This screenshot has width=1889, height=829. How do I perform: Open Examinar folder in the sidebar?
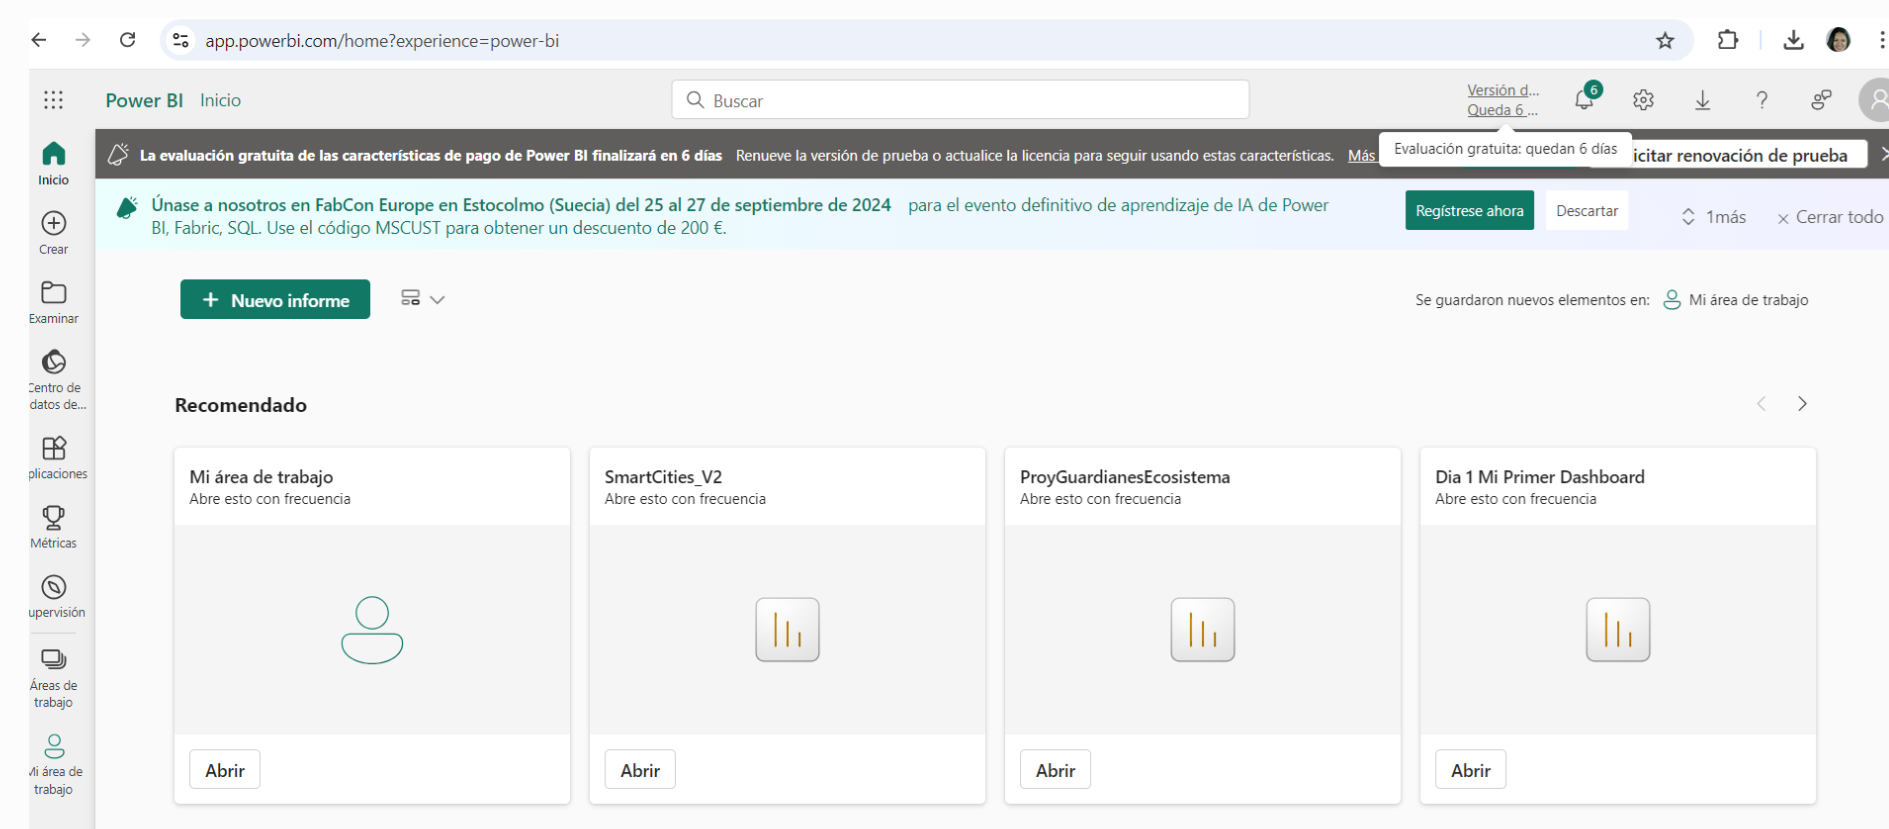pyautogui.click(x=54, y=302)
